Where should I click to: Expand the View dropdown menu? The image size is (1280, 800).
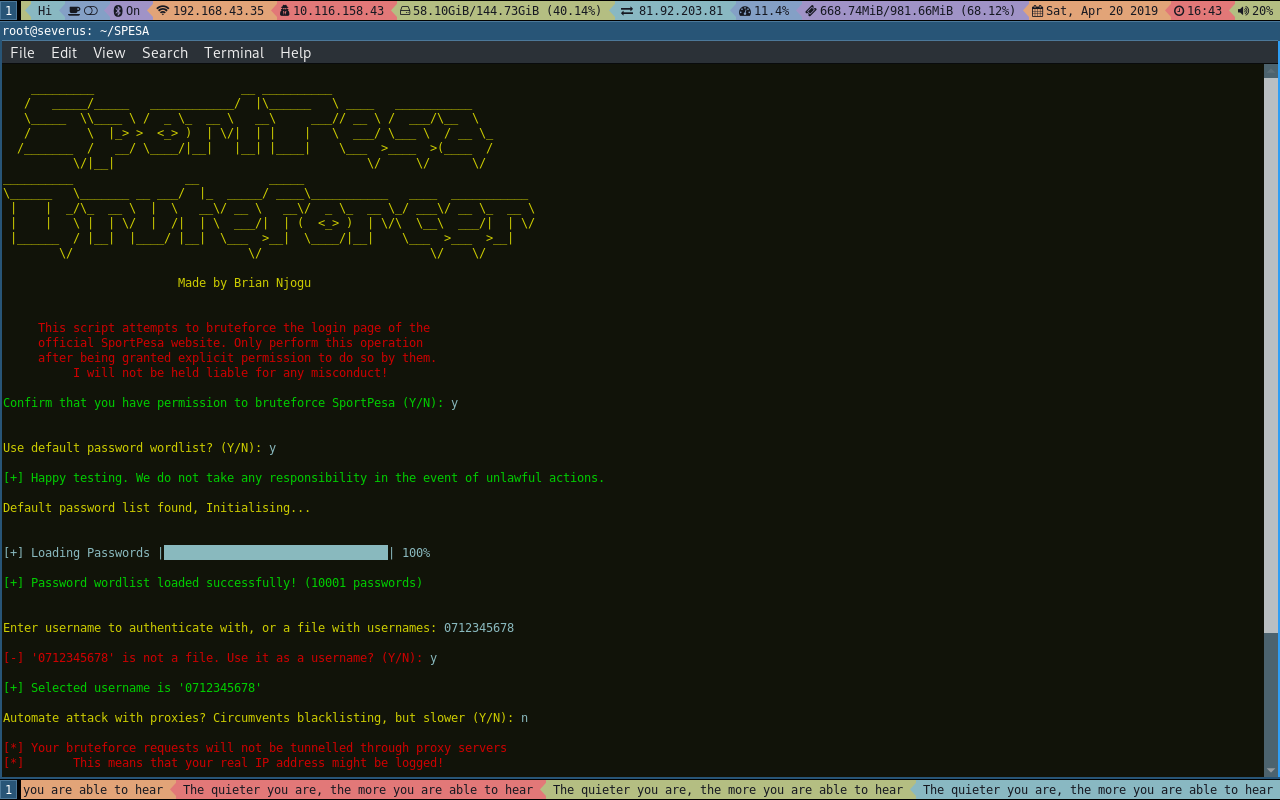pyautogui.click(x=108, y=52)
